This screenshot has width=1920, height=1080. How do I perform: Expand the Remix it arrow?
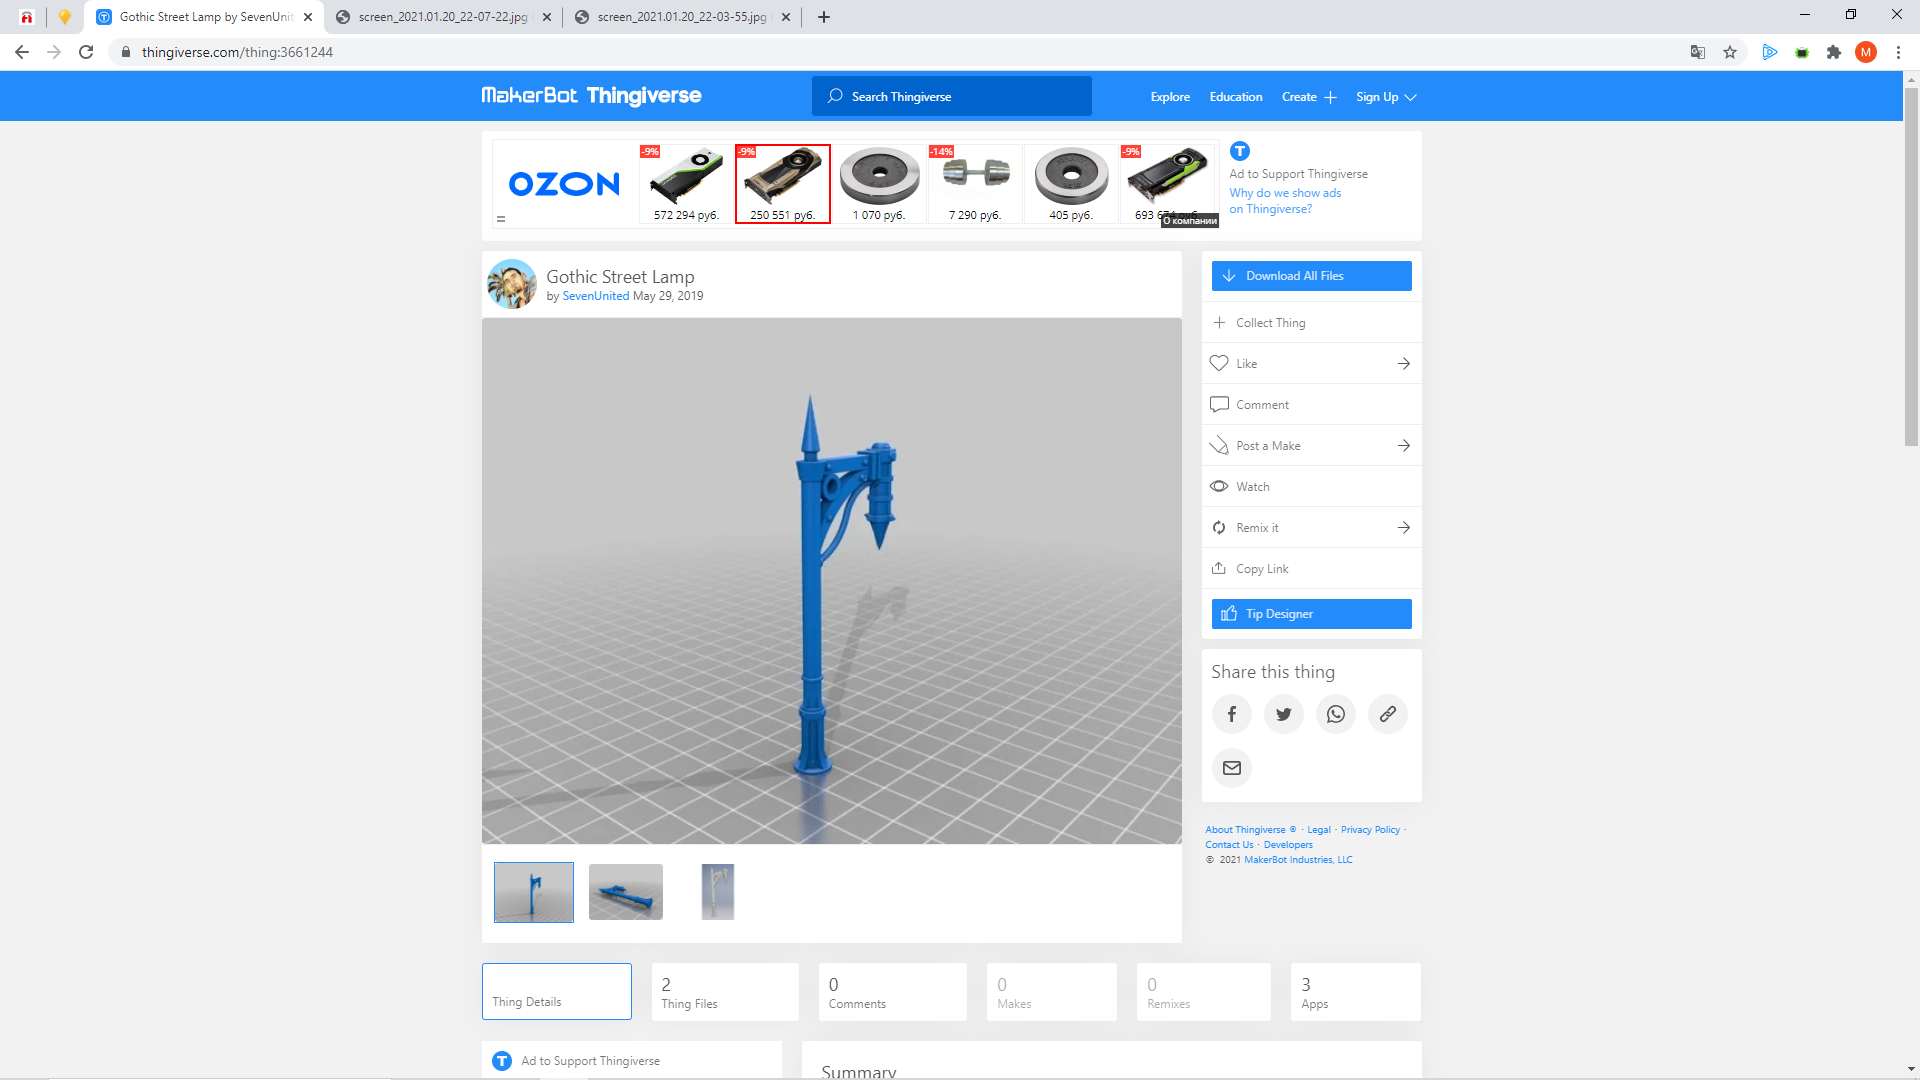[1404, 528]
